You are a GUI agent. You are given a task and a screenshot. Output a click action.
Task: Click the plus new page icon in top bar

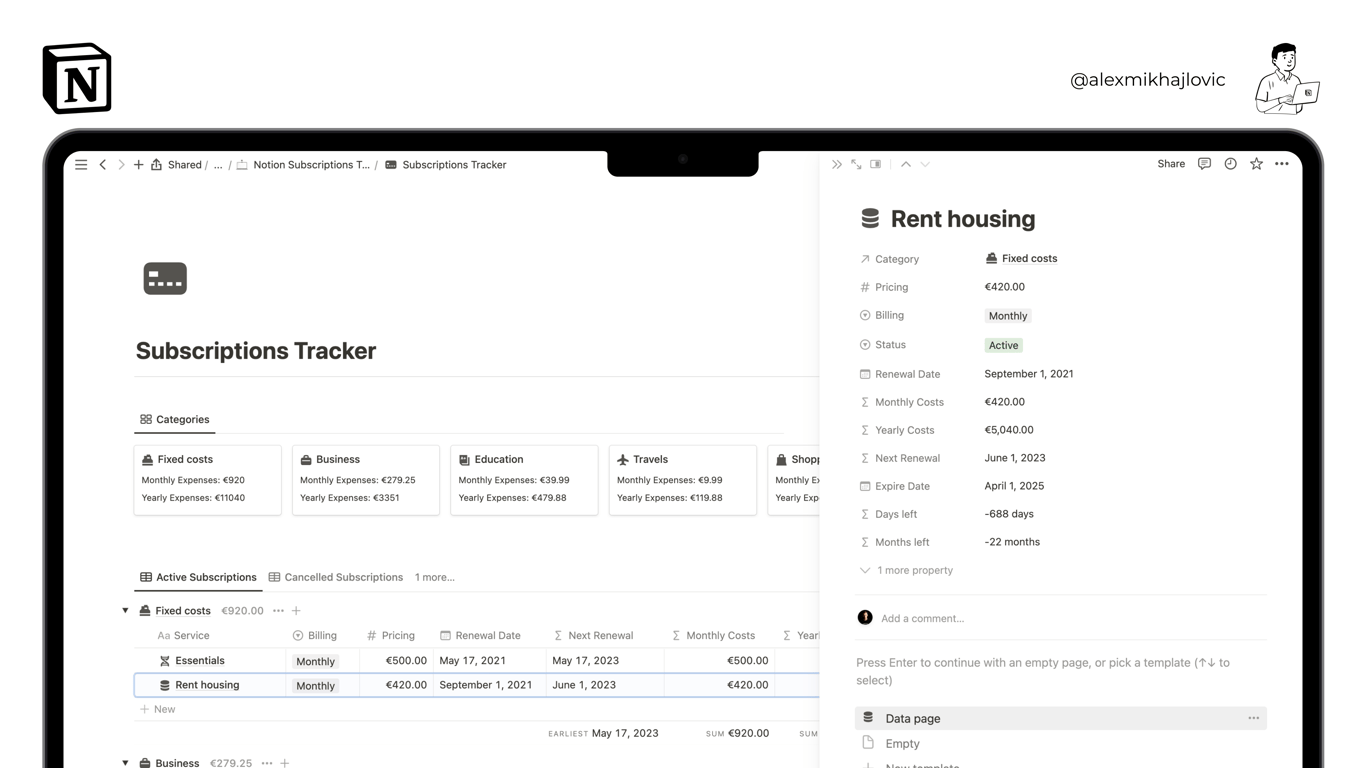click(x=139, y=165)
